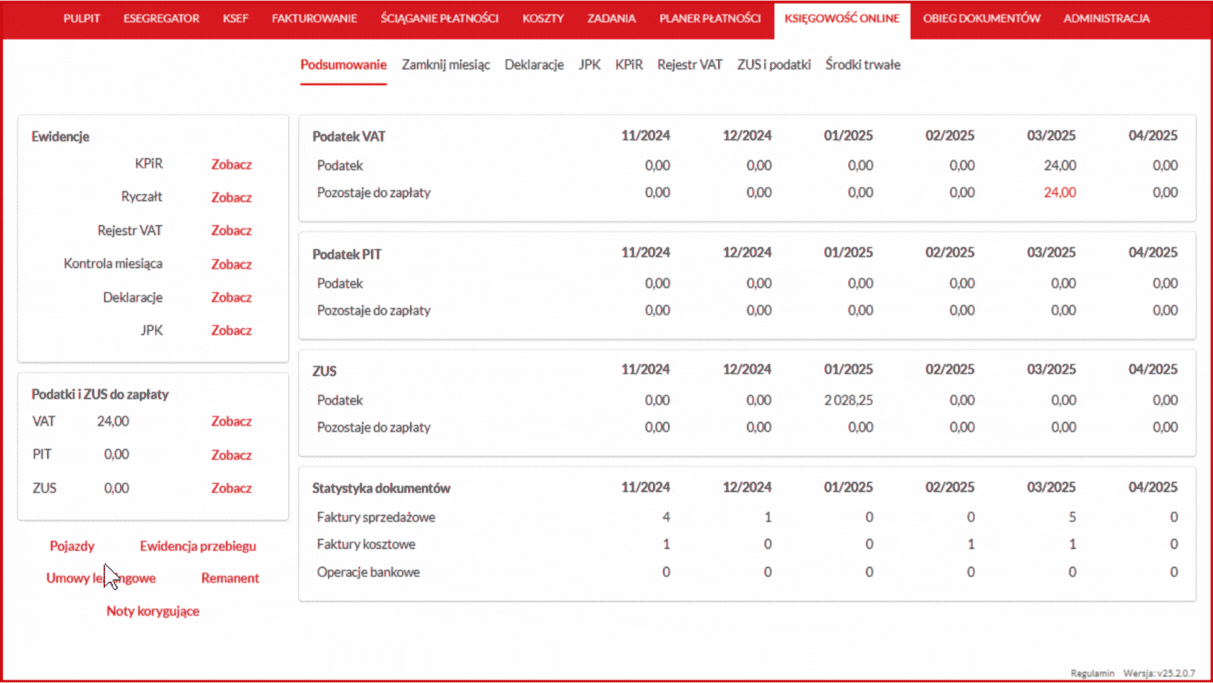Open the PULPIT menu item
Viewport: 1213px width, 683px height.
coord(81,18)
